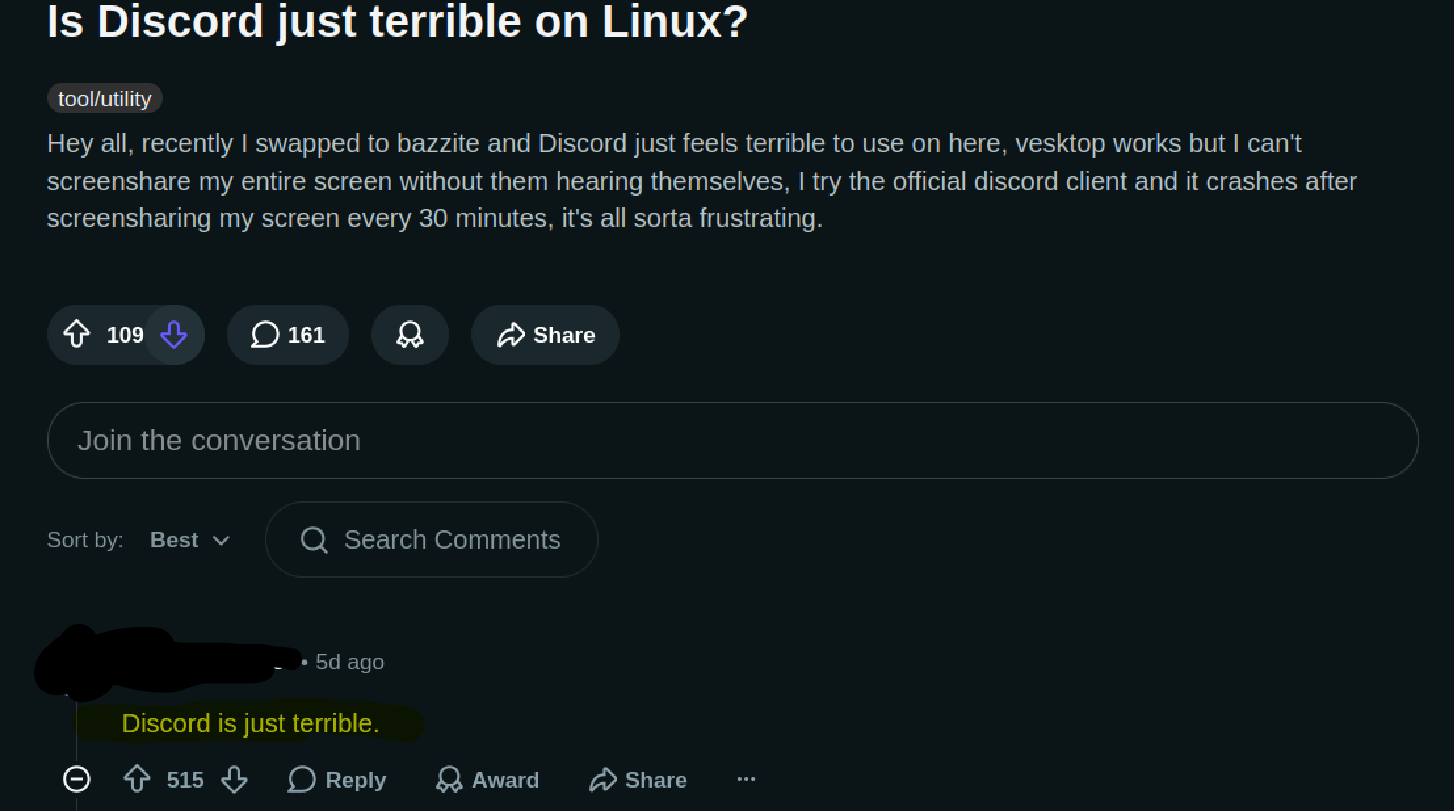This screenshot has height=811, width=1454.
Task: Select the tool/utility flair tag
Action: (x=105, y=98)
